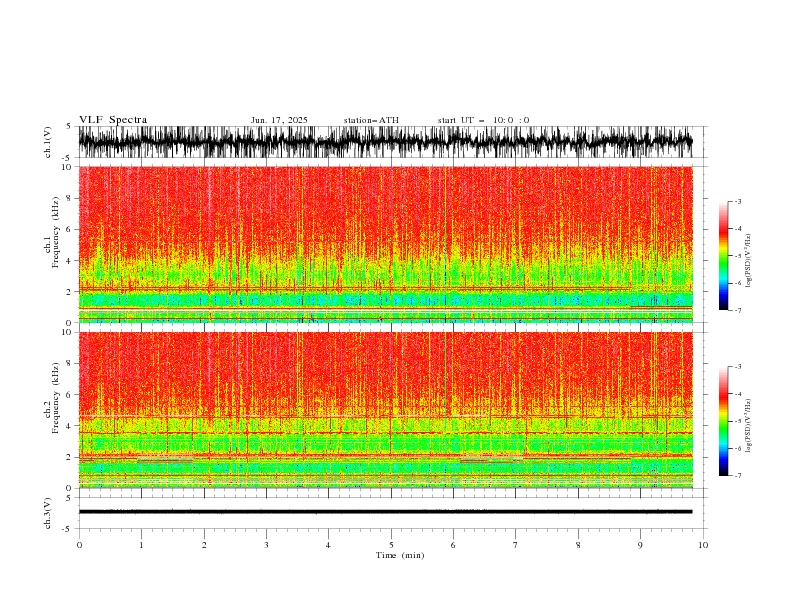
Task: Click the "6" tick on ch.2 frequency axis
Action: tap(70, 395)
